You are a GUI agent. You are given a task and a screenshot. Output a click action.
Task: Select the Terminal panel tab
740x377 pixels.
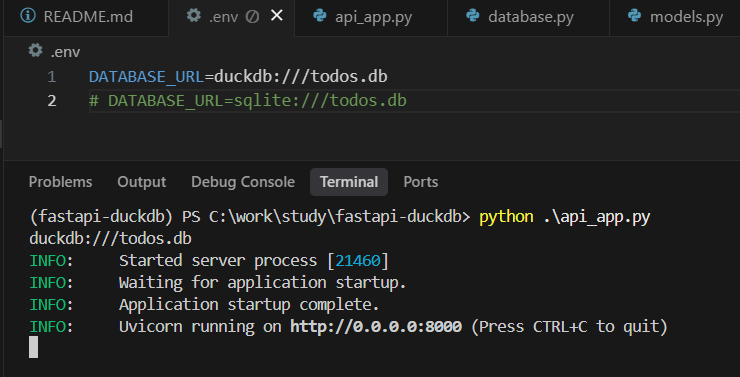coord(349,182)
